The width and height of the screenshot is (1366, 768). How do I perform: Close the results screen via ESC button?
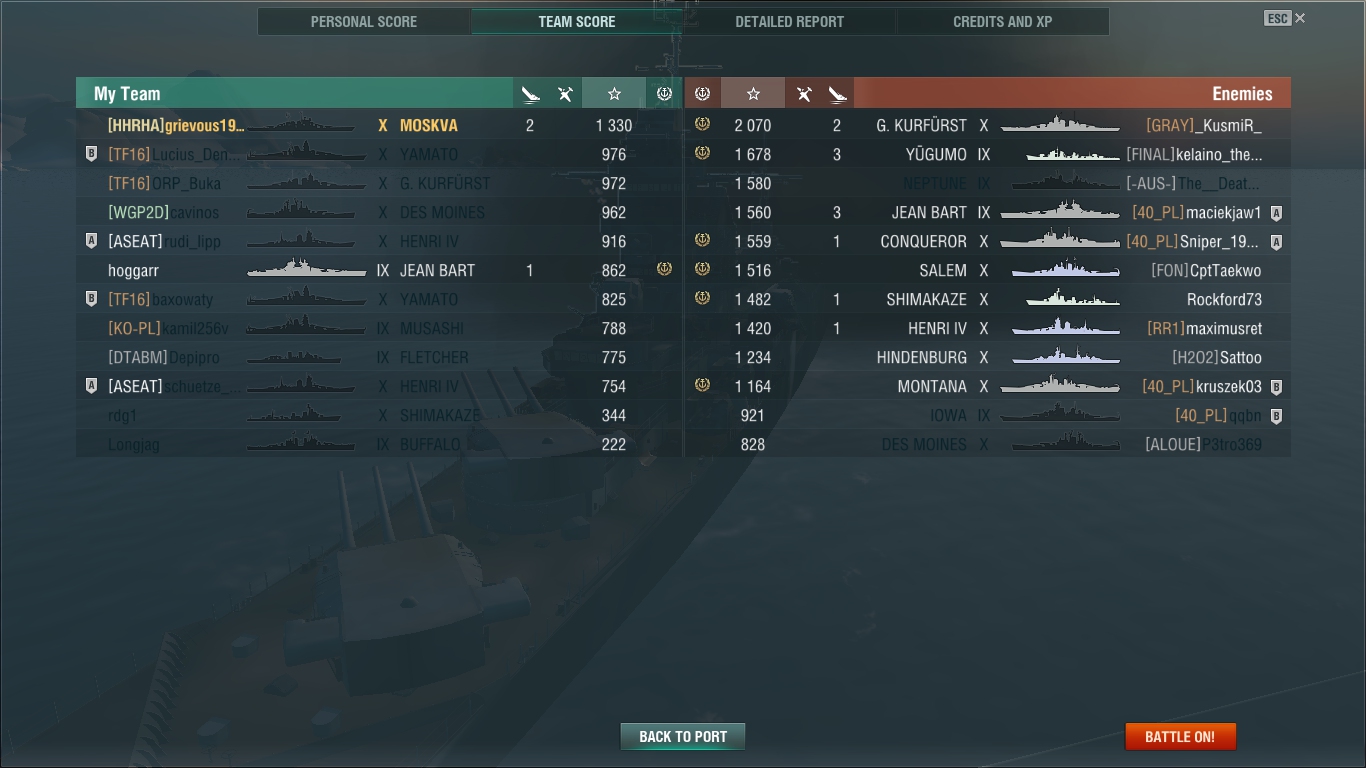point(1285,18)
